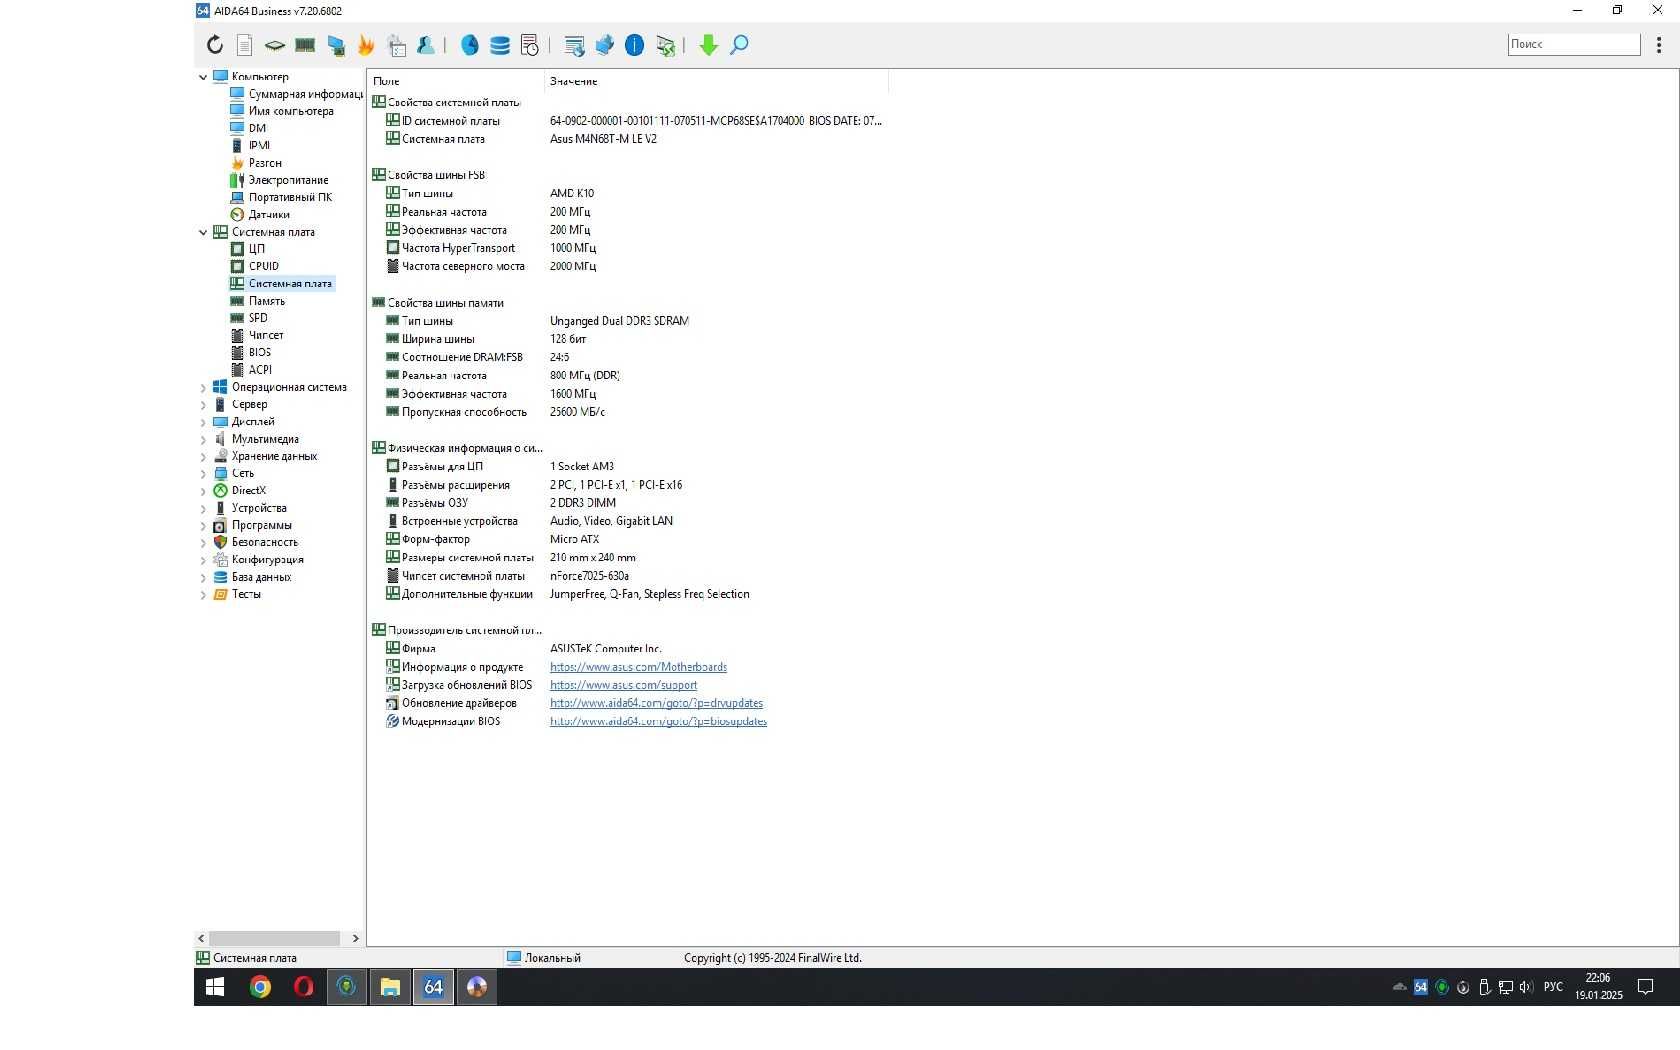Collapse the Системная плата tree node
Viewport: 1680px width, 1050px height.
tap(203, 232)
